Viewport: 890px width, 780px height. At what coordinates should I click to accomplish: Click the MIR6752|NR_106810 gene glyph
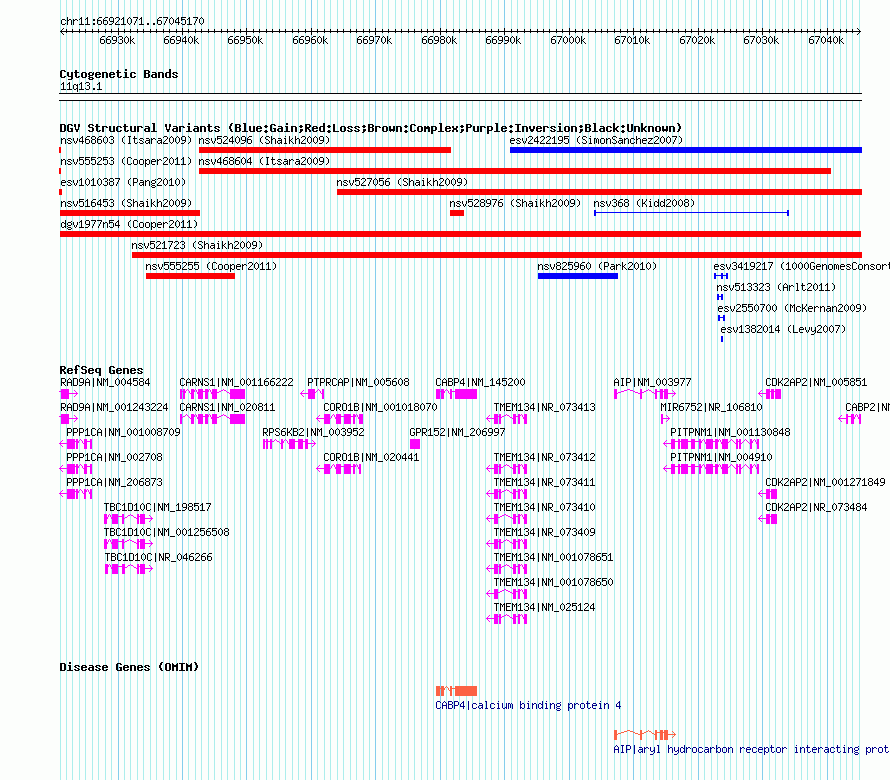pyautogui.click(x=665, y=419)
